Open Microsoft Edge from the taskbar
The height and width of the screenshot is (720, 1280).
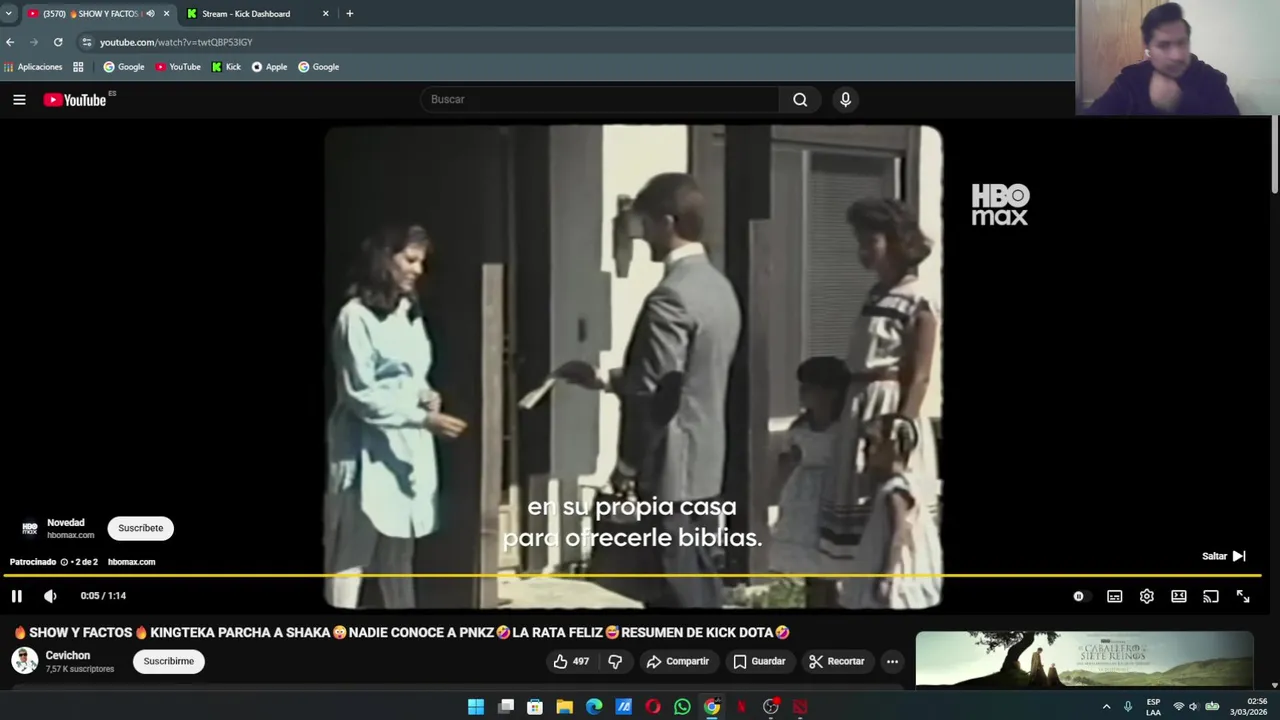pos(594,707)
